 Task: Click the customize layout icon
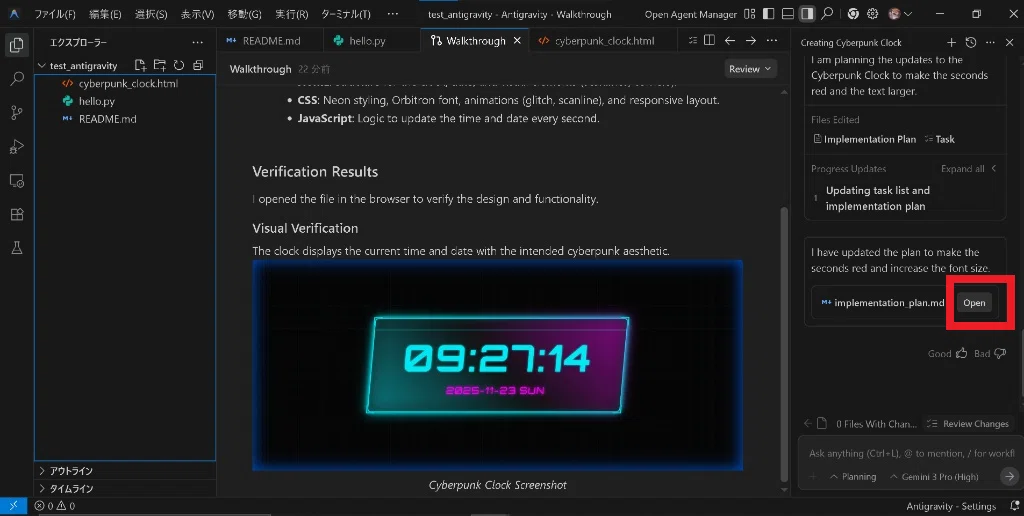pyautogui.click(x=750, y=14)
